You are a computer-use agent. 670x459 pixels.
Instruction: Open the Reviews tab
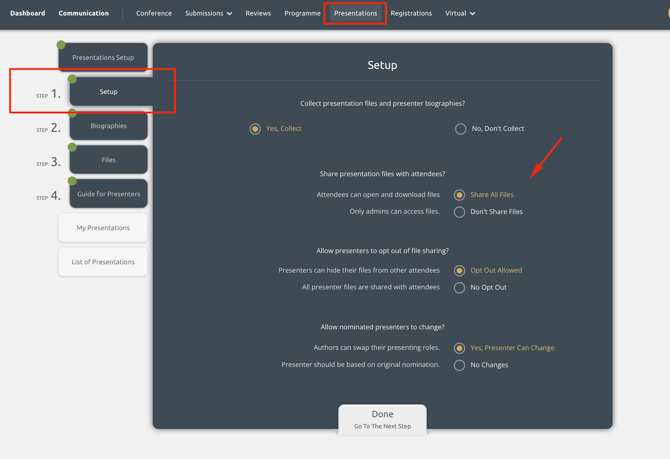pos(258,14)
